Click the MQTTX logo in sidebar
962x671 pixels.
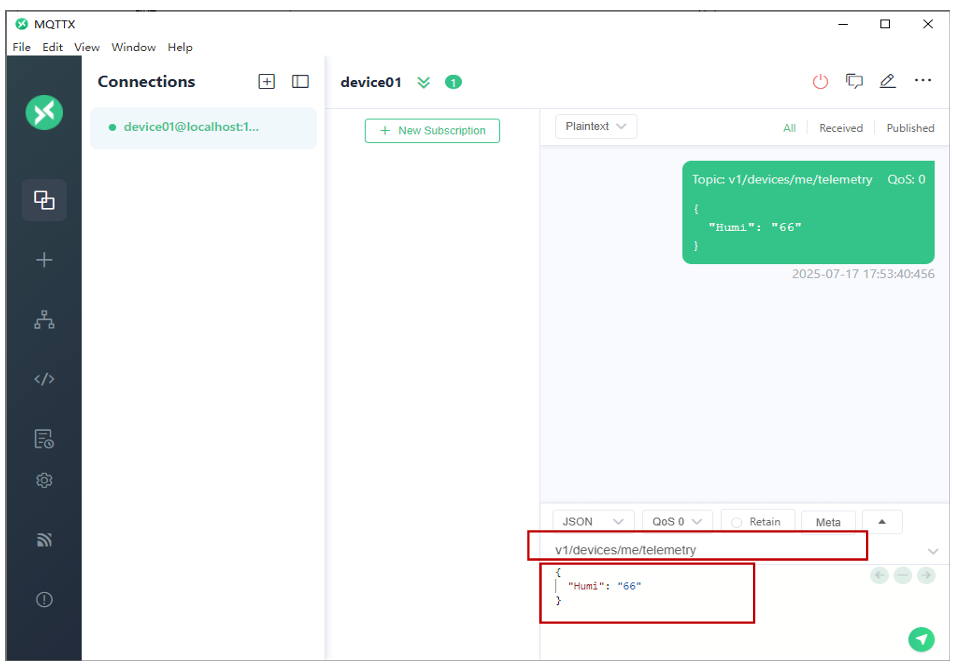44,113
